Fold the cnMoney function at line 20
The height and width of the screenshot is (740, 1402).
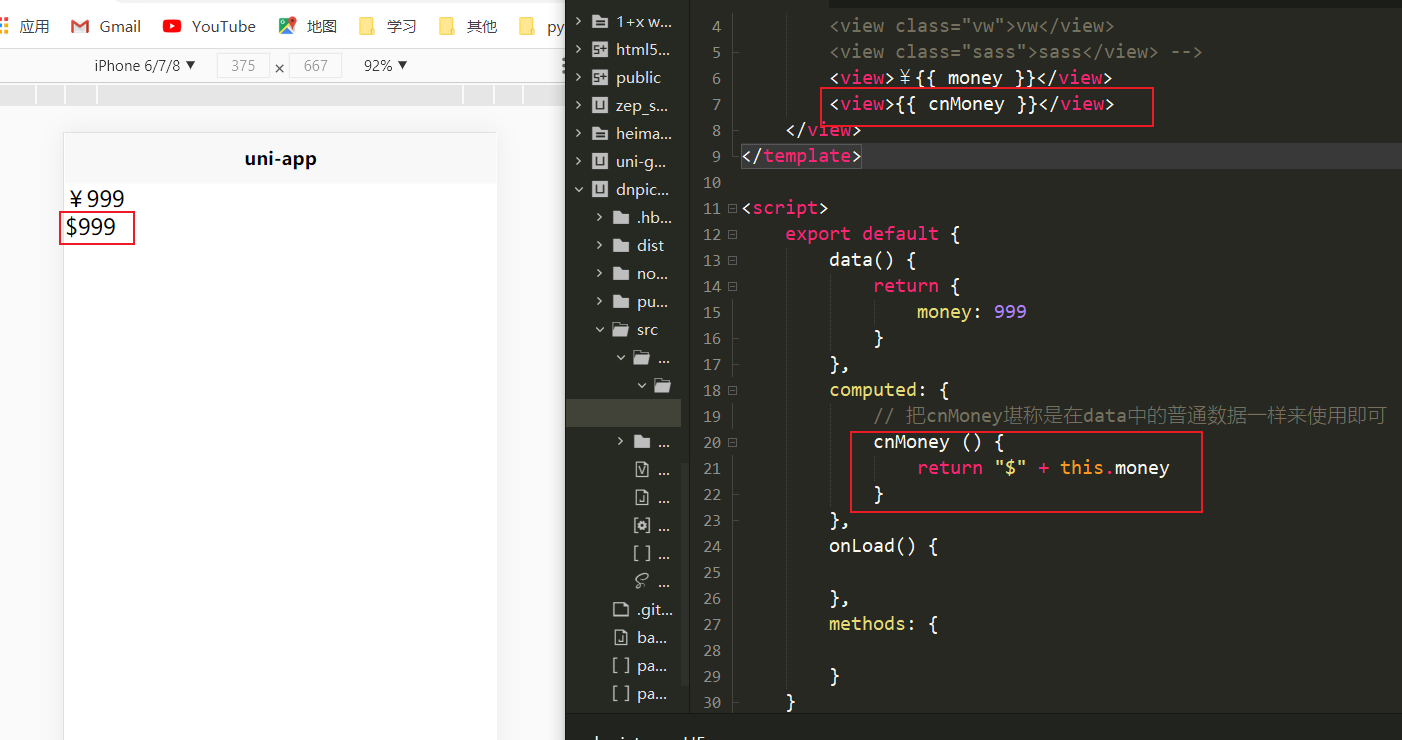(733, 442)
